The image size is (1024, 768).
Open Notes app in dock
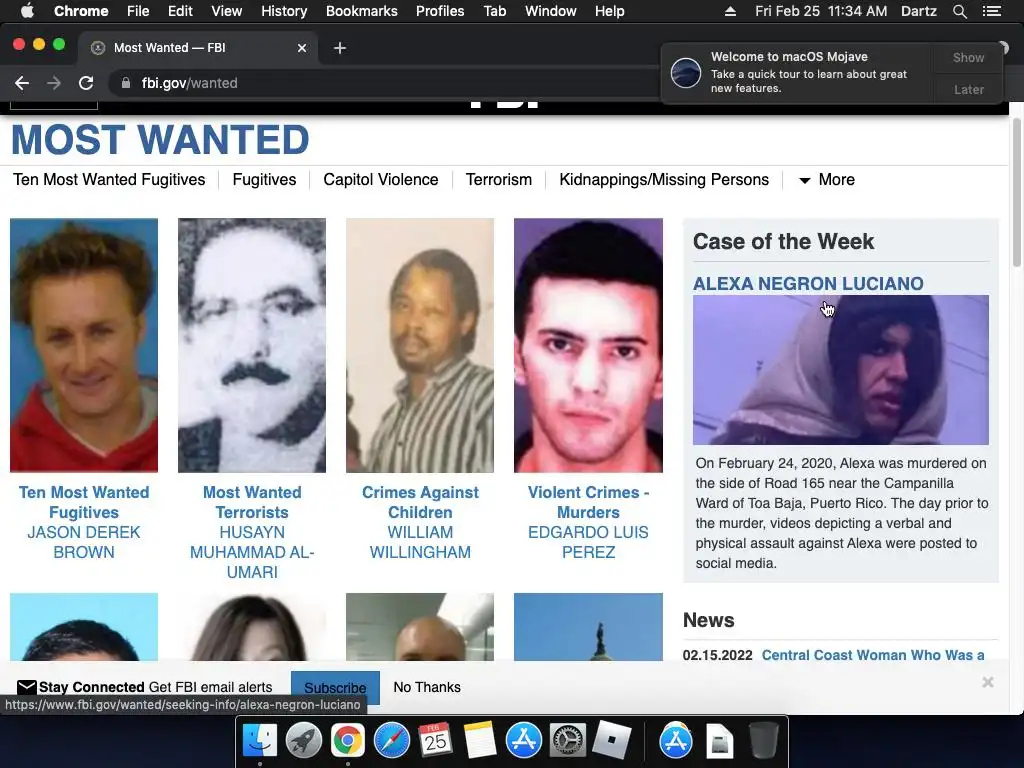(x=479, y=741)
